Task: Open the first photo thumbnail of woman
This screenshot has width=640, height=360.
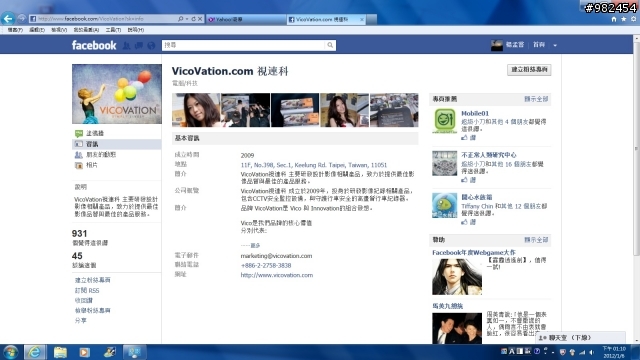Action: tap(196, 110)
